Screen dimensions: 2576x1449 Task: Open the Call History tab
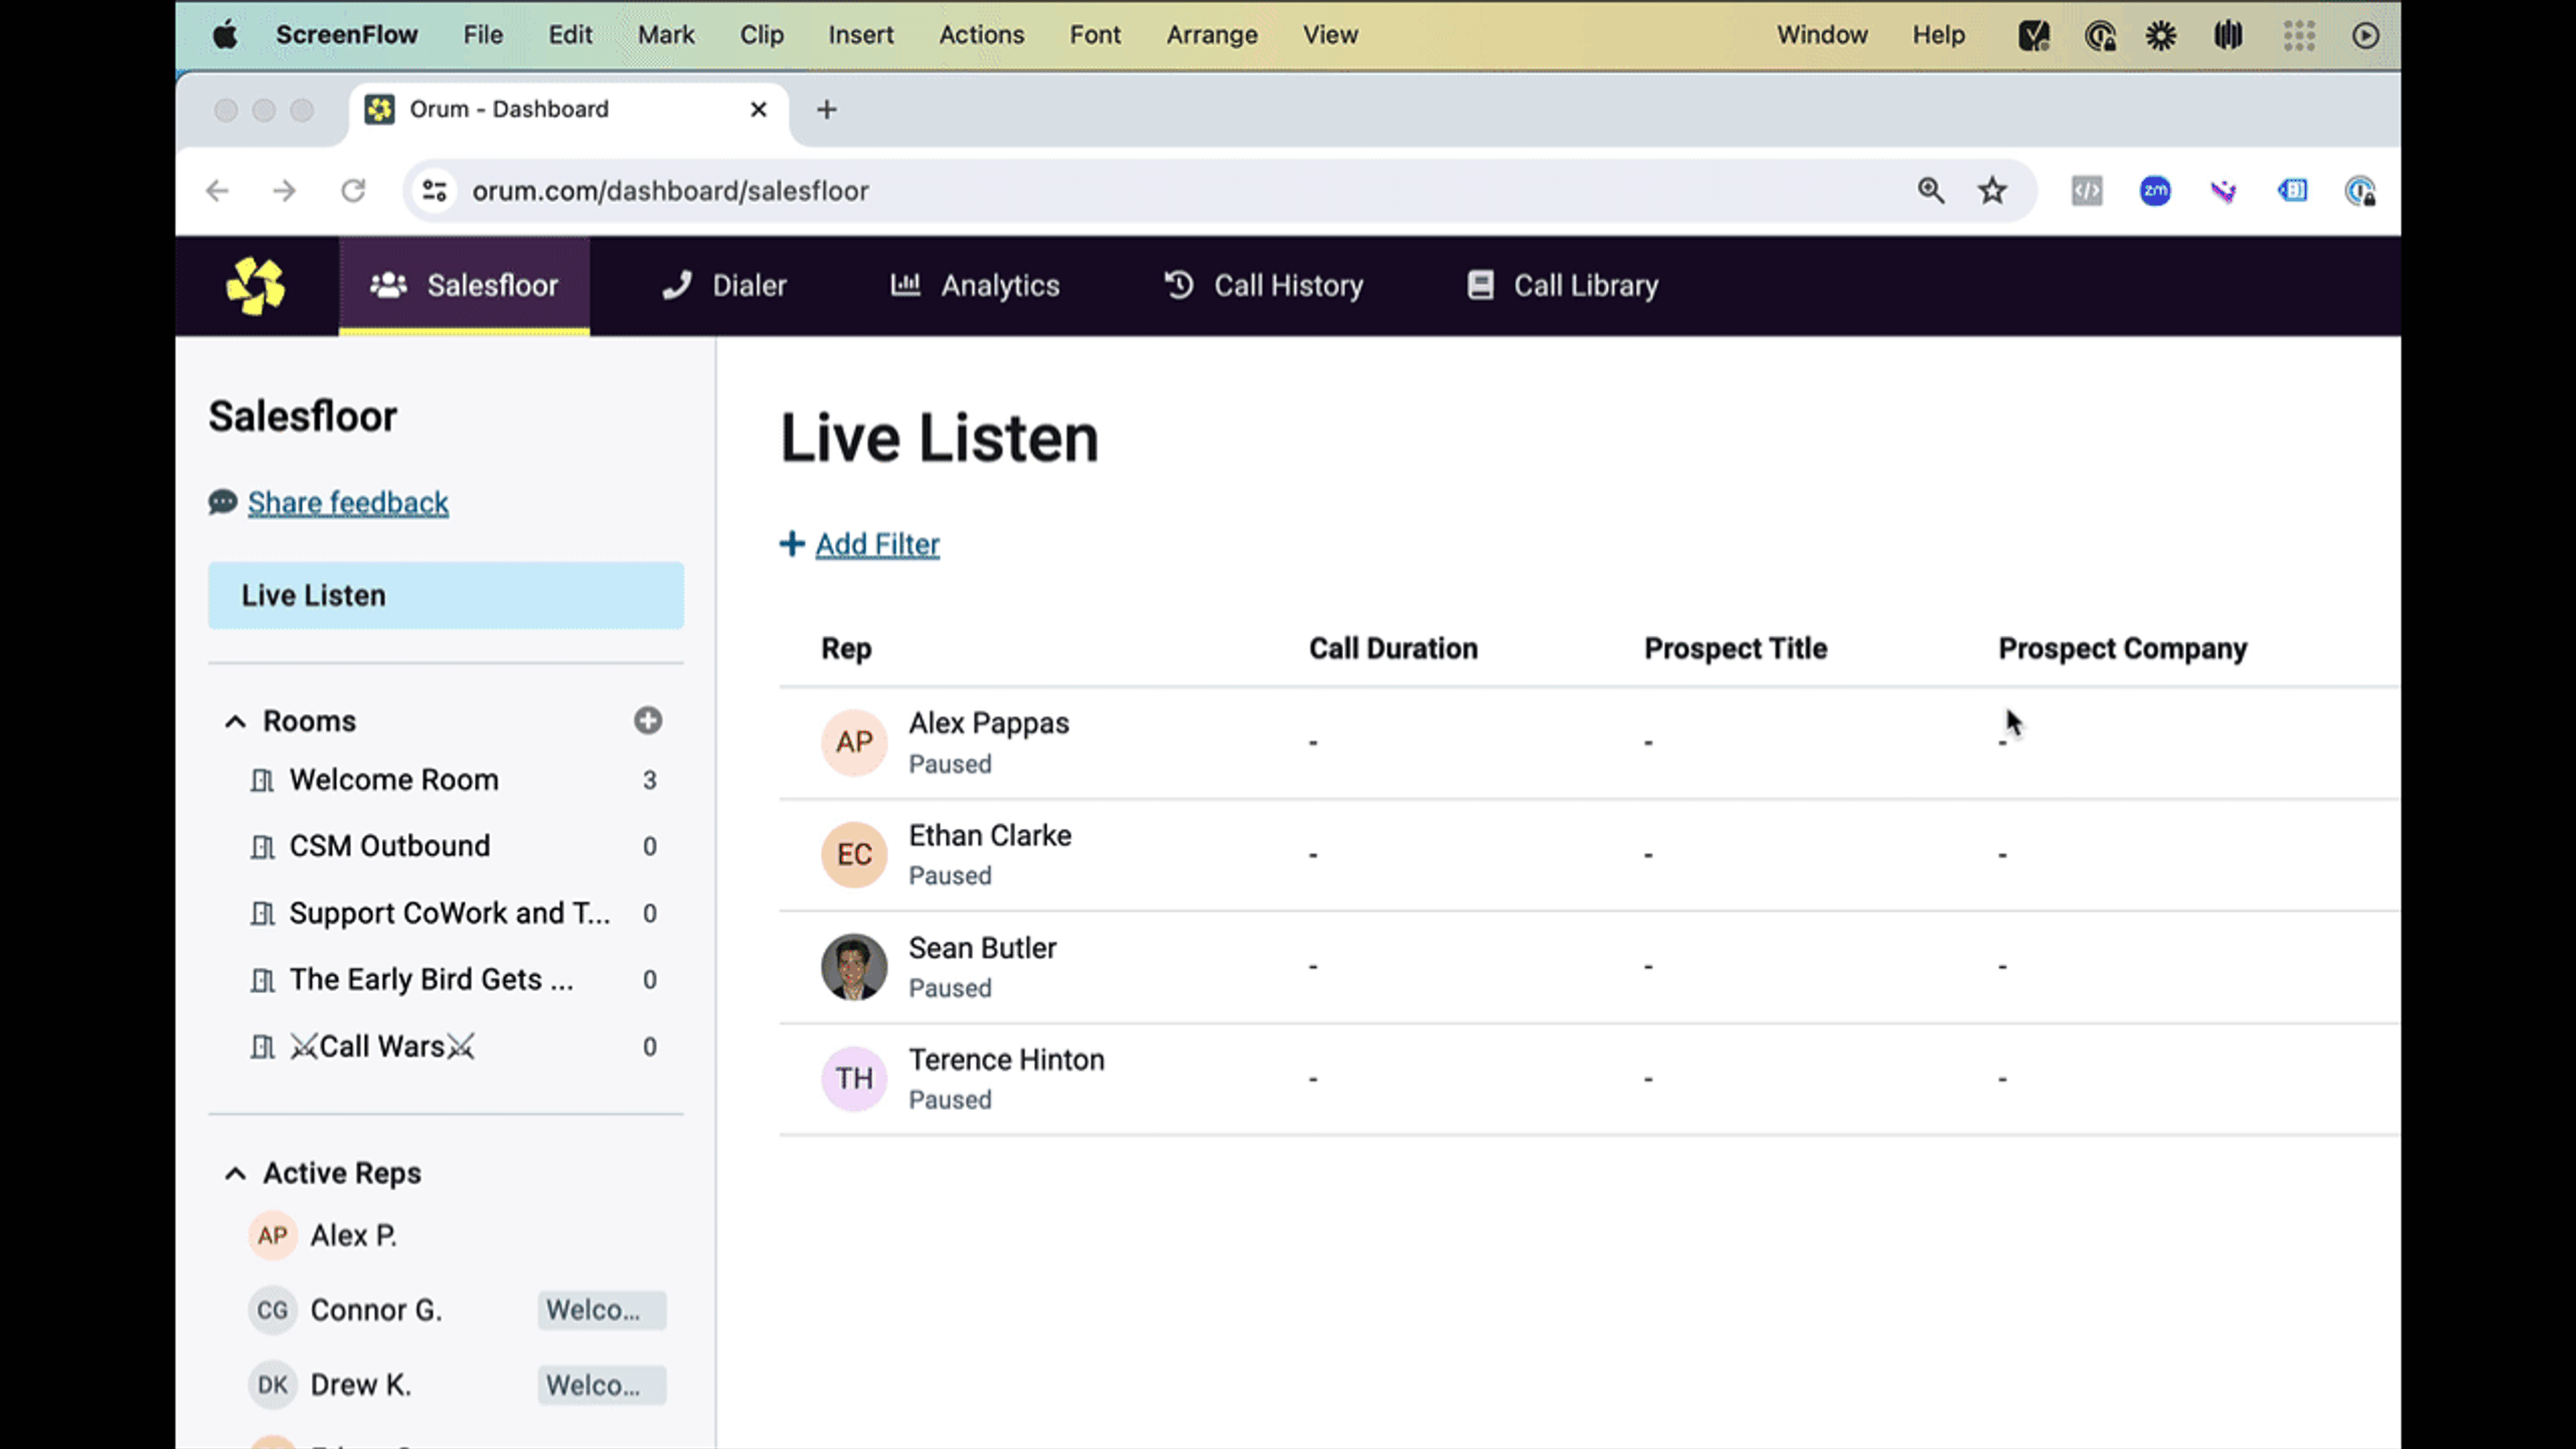coord(1264,286)
